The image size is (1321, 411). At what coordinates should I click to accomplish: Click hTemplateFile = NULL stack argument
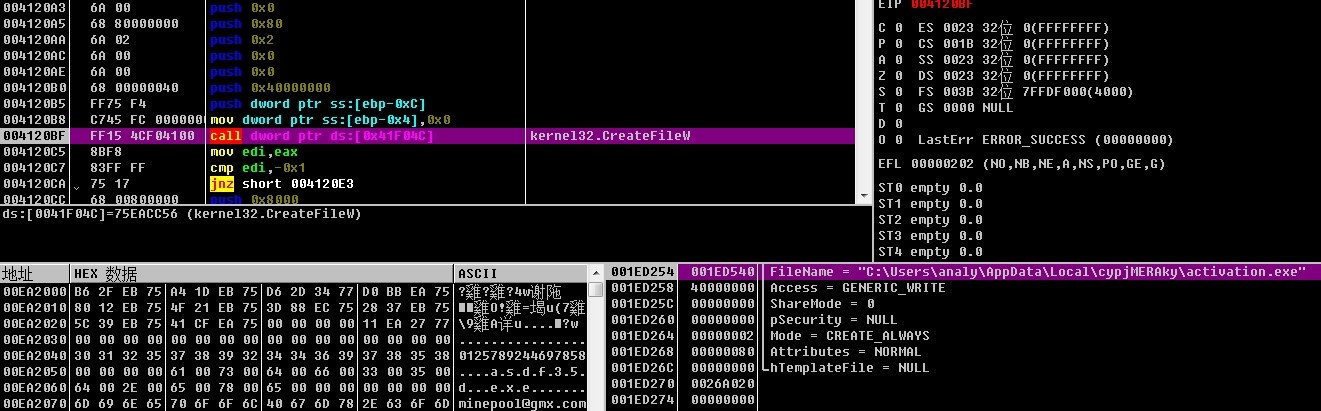coord(849,368)
